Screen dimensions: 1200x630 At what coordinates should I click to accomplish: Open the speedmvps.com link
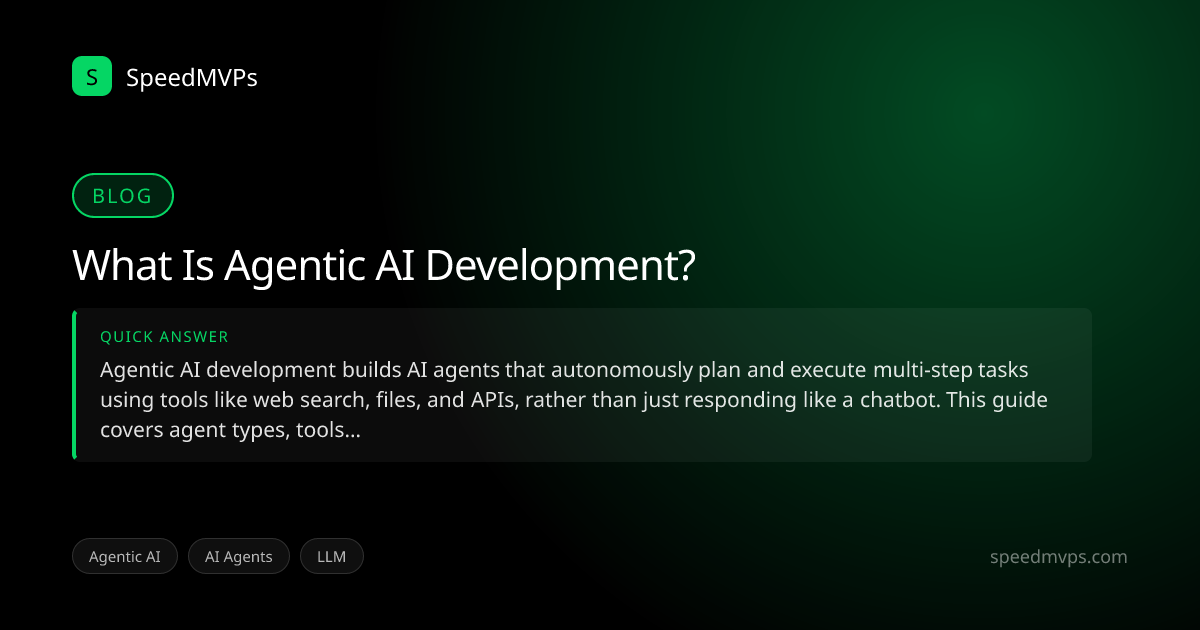point(1058,557)
